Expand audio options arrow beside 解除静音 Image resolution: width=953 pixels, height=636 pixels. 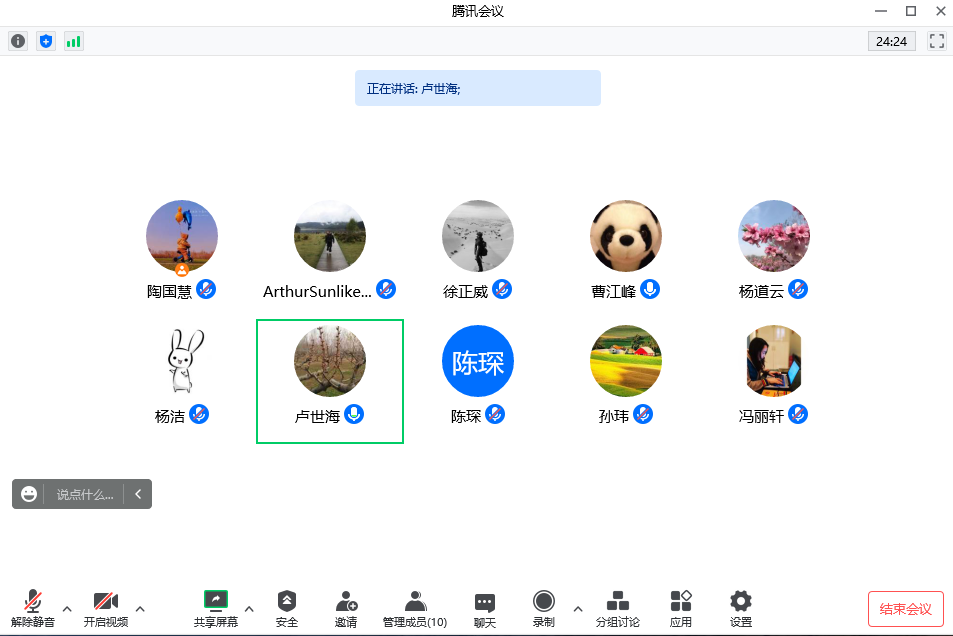tap(67, 609)
